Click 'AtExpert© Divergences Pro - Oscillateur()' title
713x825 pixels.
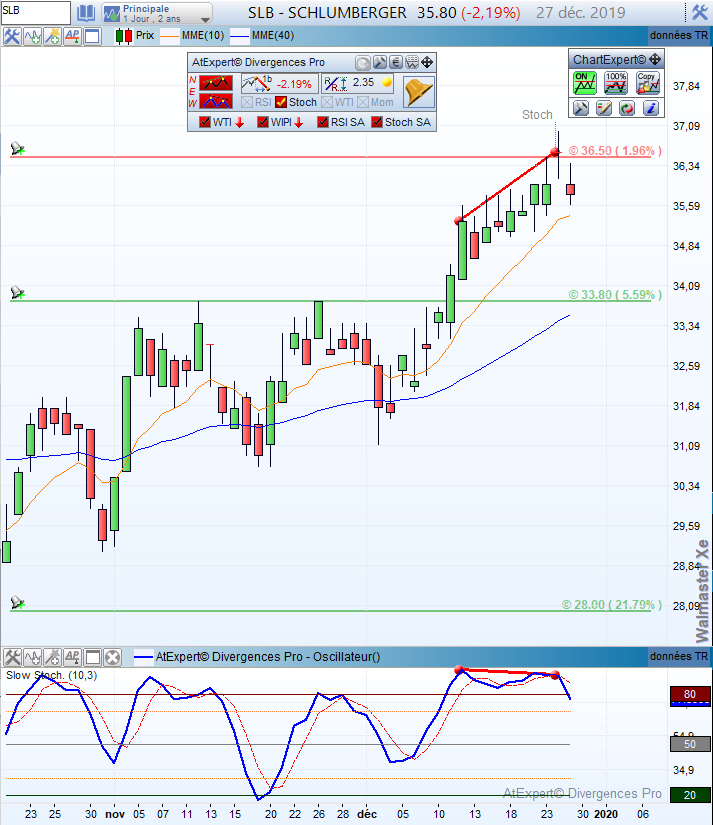[268, 657]
